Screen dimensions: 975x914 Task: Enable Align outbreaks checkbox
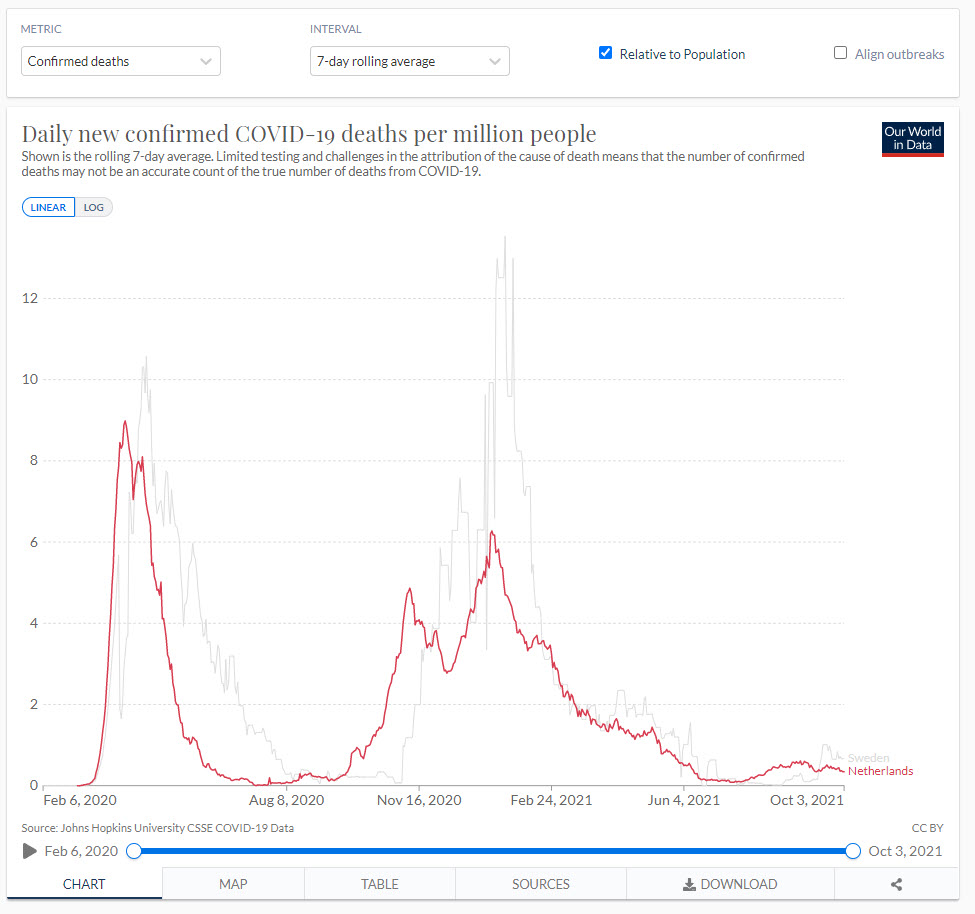pos(840,53)
